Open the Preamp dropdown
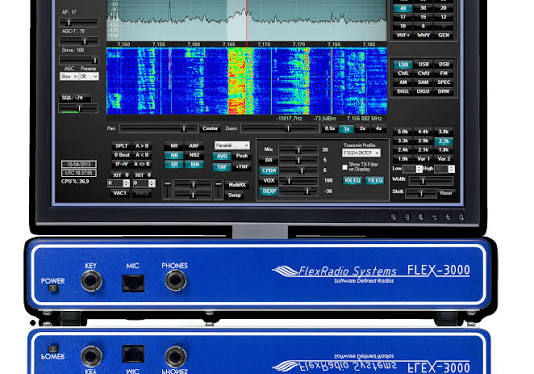Screen dimensions: 534x374 pos(89,76)
